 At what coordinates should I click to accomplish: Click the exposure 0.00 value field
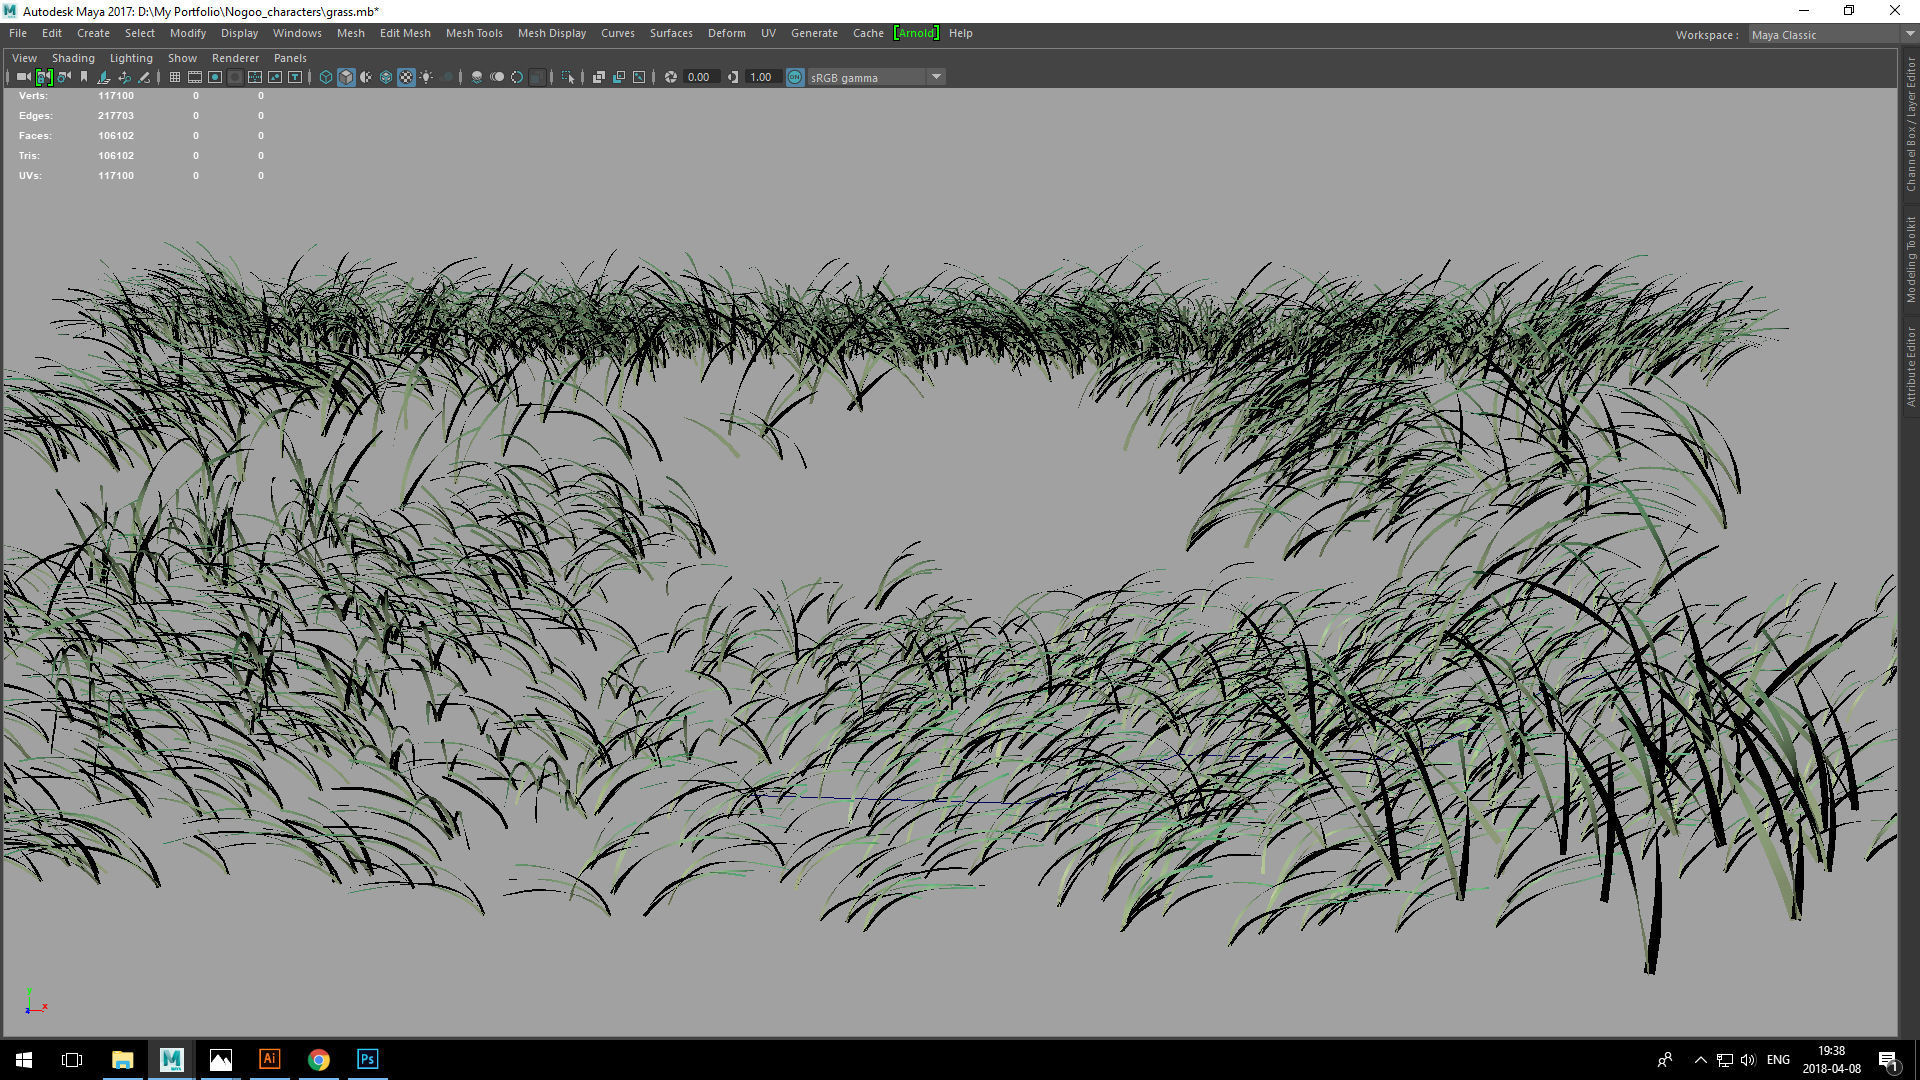coord(699,77)
